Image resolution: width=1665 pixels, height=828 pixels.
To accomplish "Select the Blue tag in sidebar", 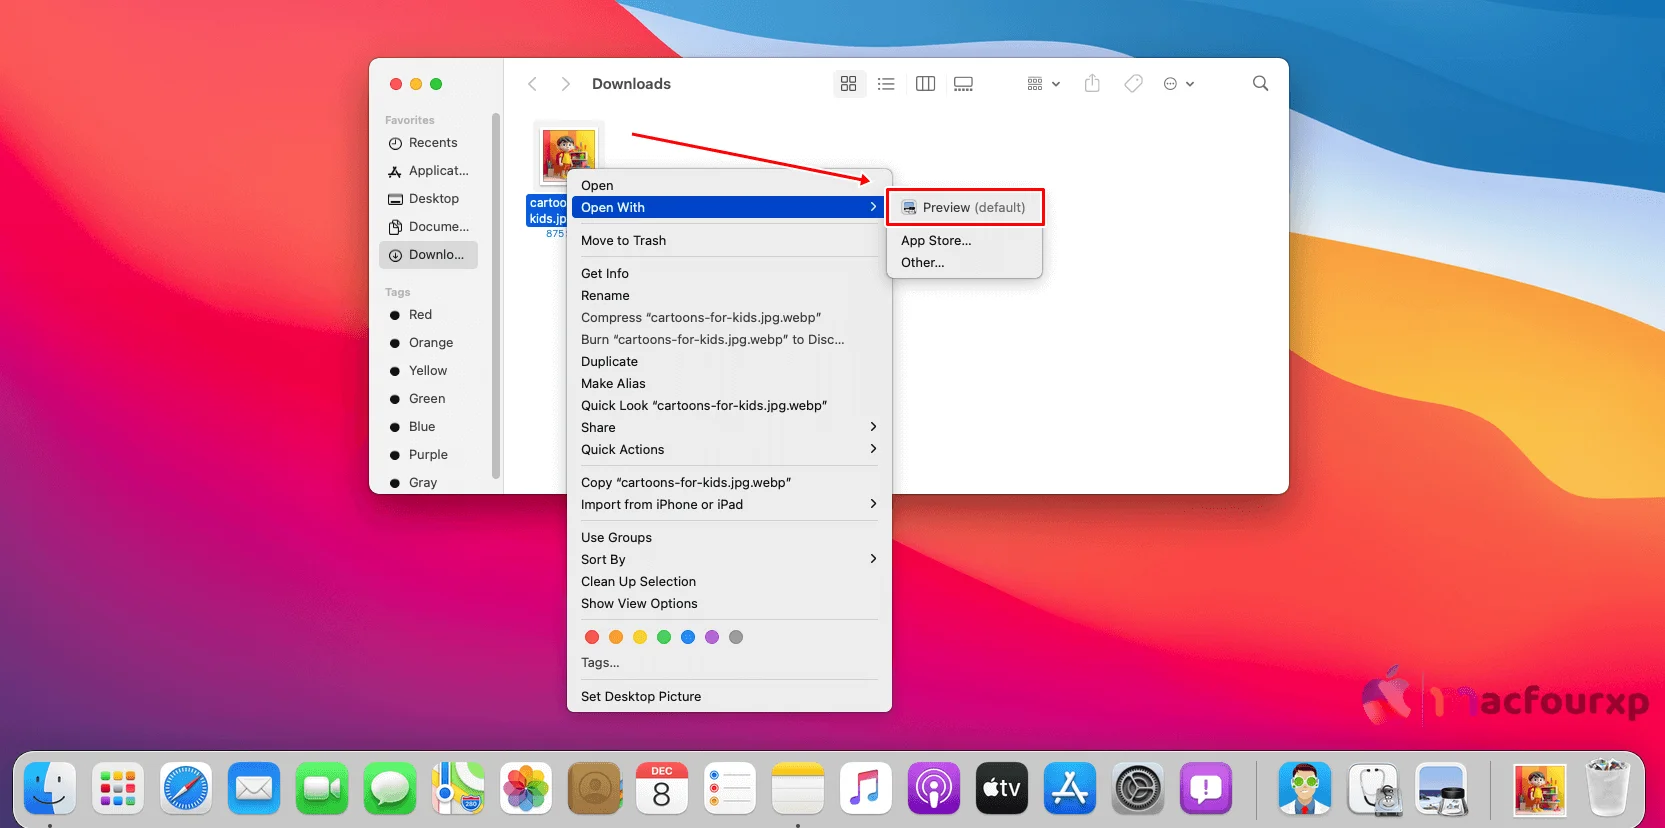I will [428, 427].
